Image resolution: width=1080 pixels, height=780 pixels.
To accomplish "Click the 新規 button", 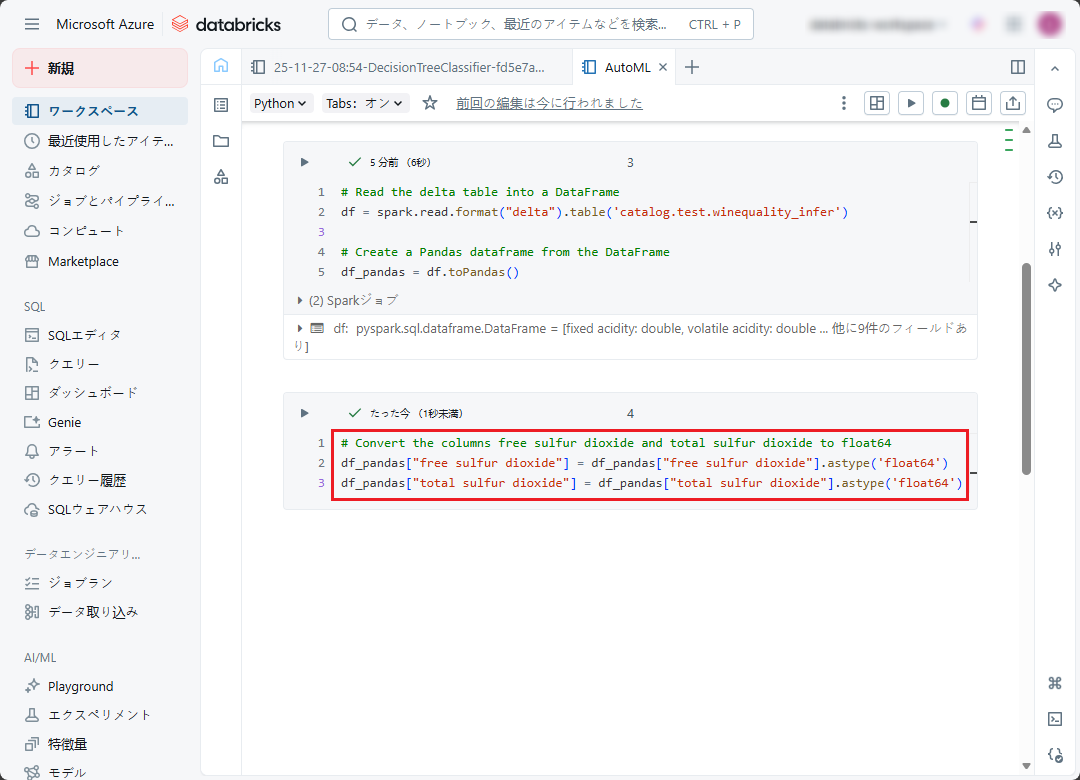I will tap(100, 68).
